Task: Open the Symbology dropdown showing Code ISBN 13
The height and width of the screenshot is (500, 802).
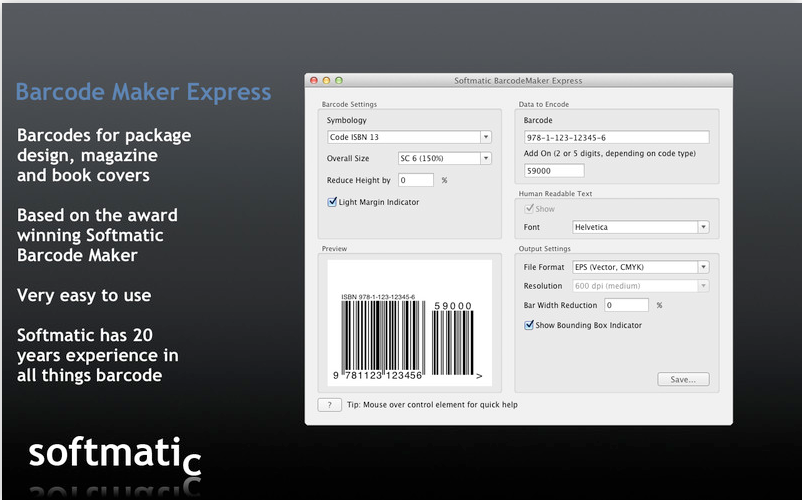Action: click(x=409, y=137)
